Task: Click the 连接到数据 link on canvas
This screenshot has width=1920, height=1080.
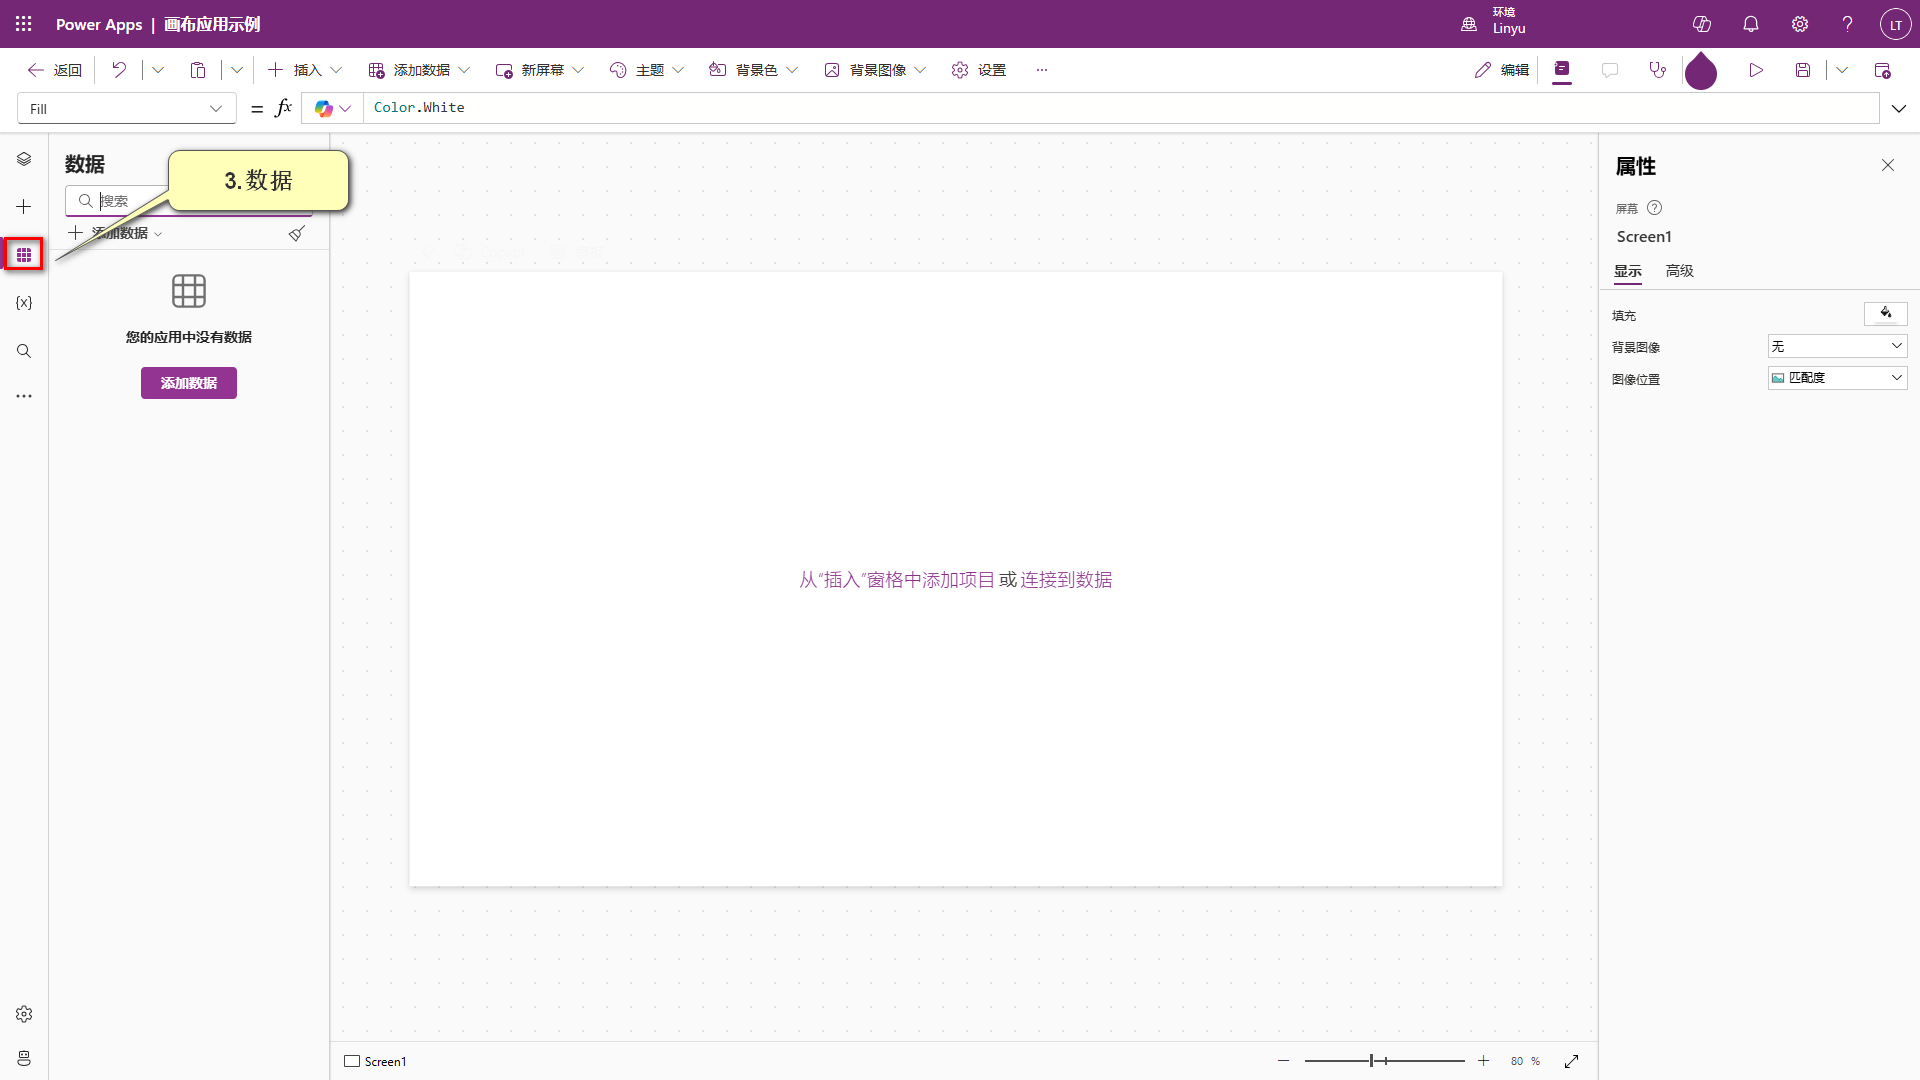Action: click(x=1066, y=580)
